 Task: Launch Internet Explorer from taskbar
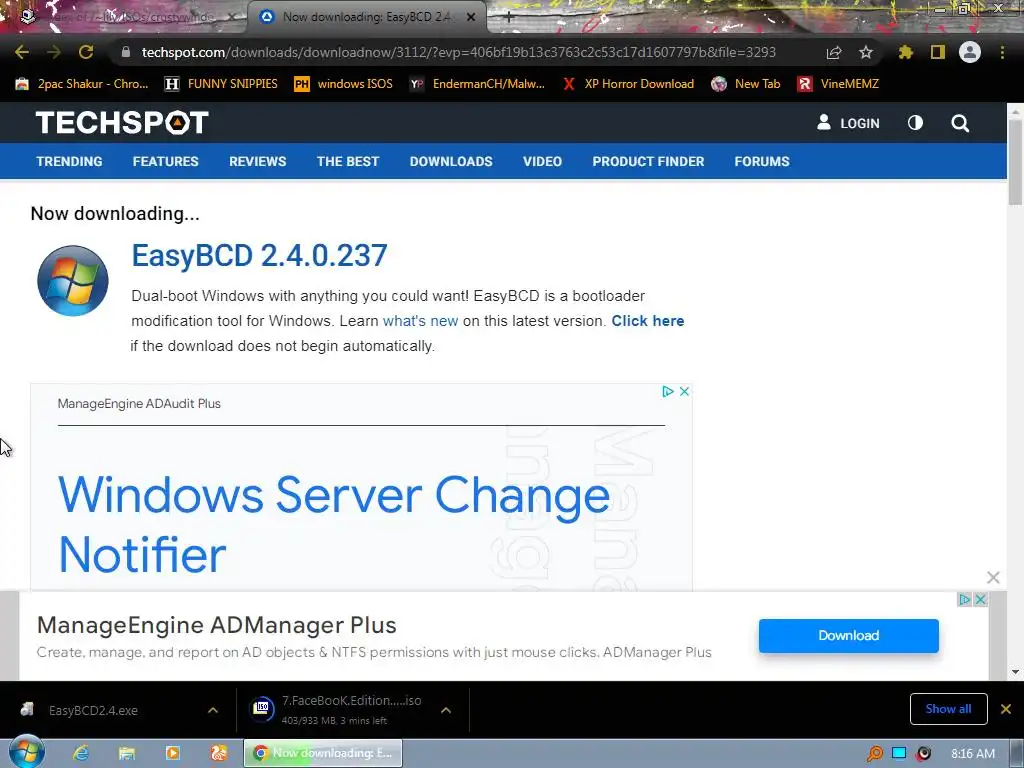click(x=81, y=753)
